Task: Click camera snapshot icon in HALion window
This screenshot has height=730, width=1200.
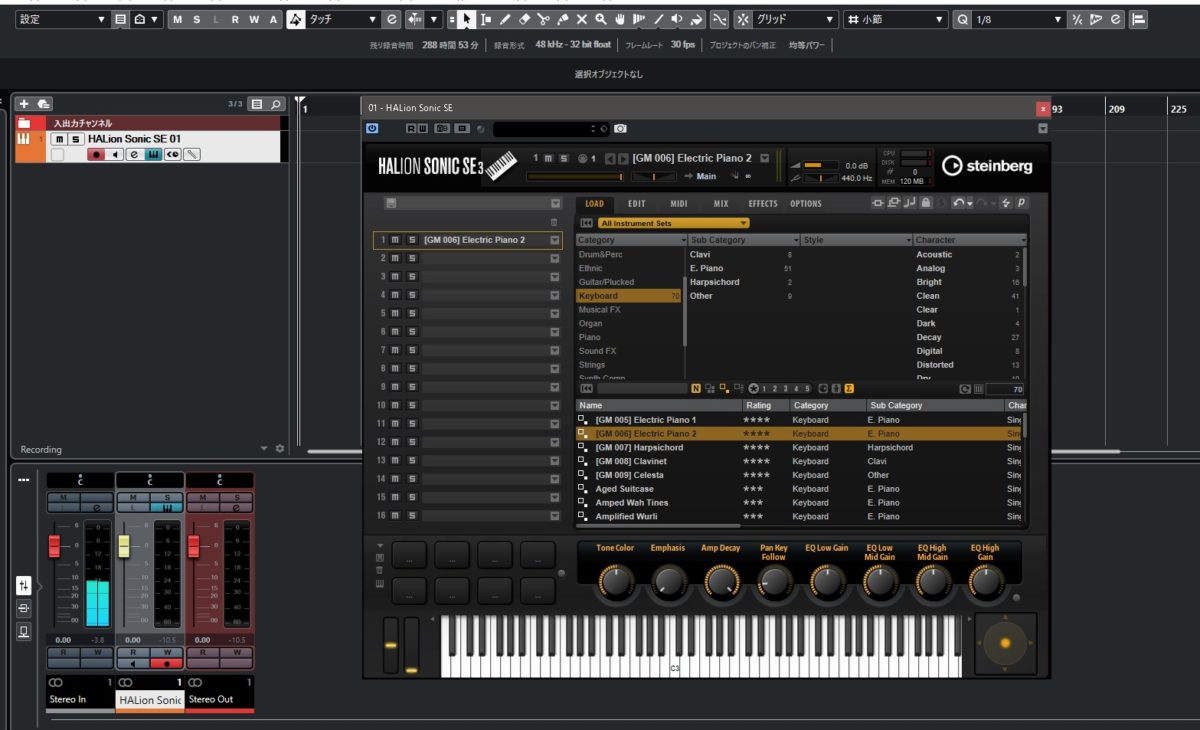Action: pos(620,128)
